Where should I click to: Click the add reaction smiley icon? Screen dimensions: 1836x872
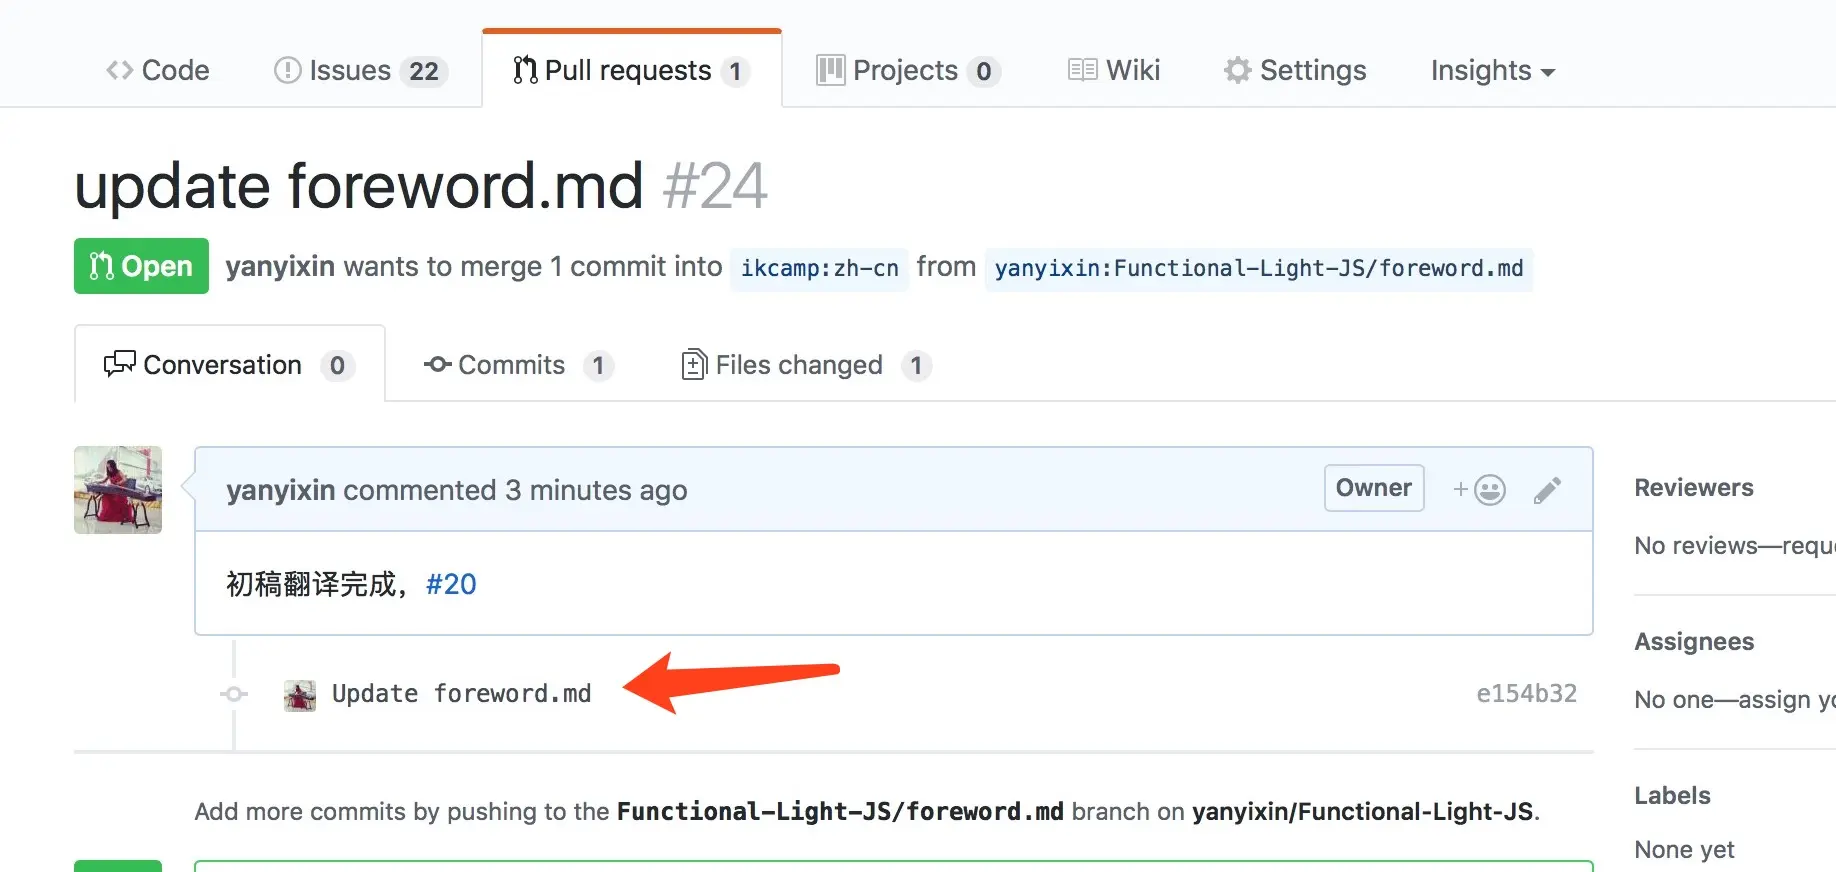[1479, 489]
